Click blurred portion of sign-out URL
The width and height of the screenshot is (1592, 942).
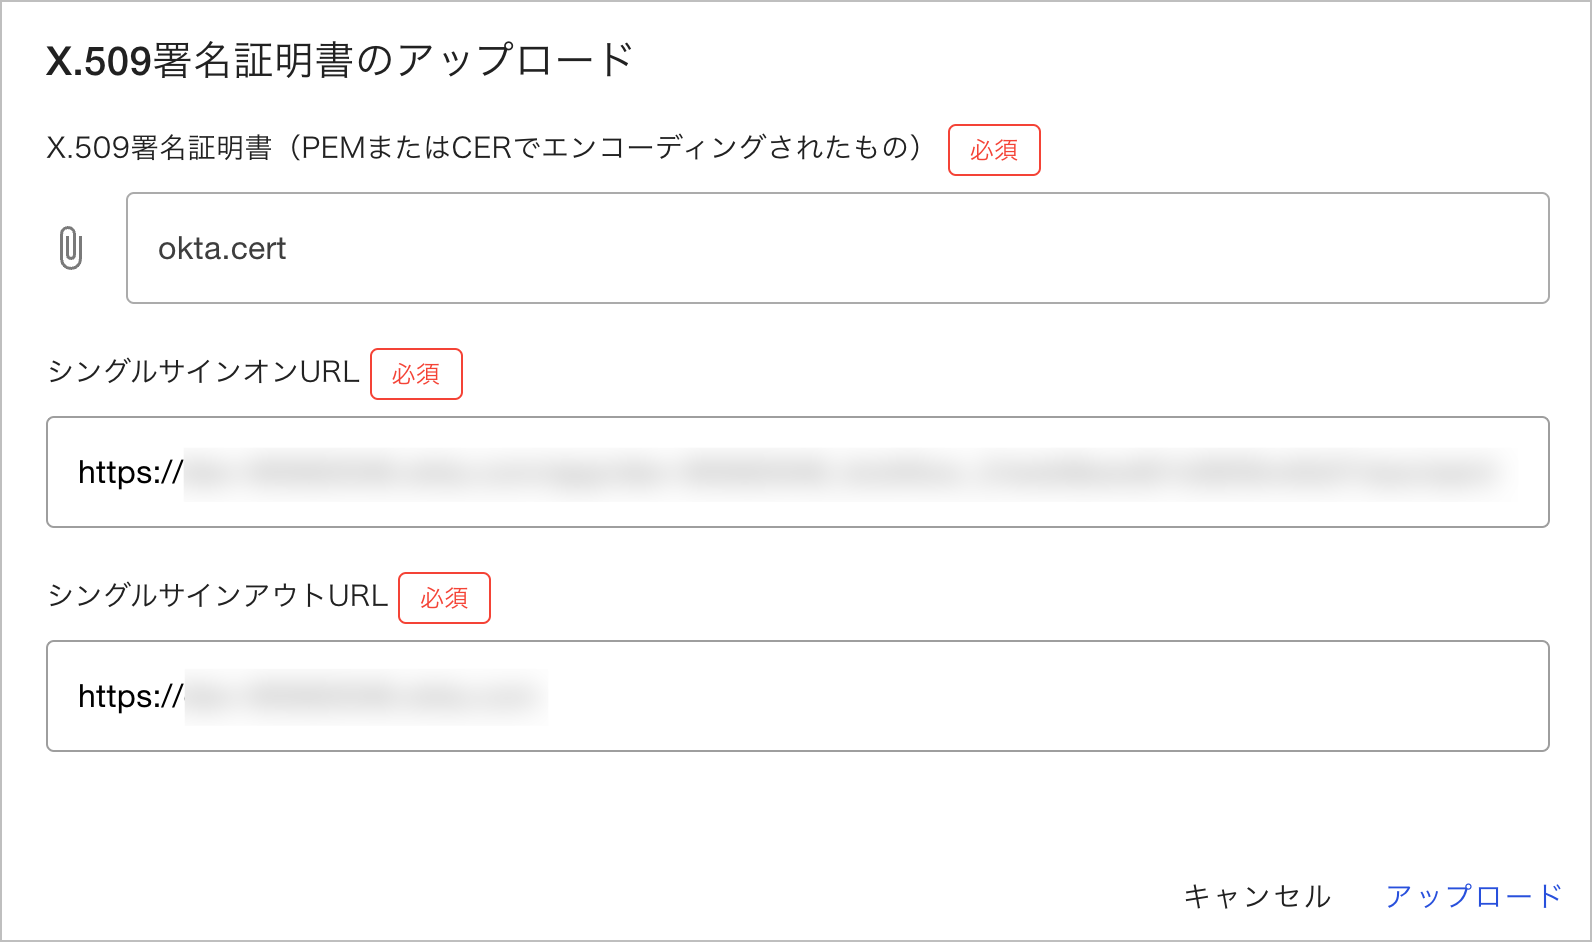366,696
